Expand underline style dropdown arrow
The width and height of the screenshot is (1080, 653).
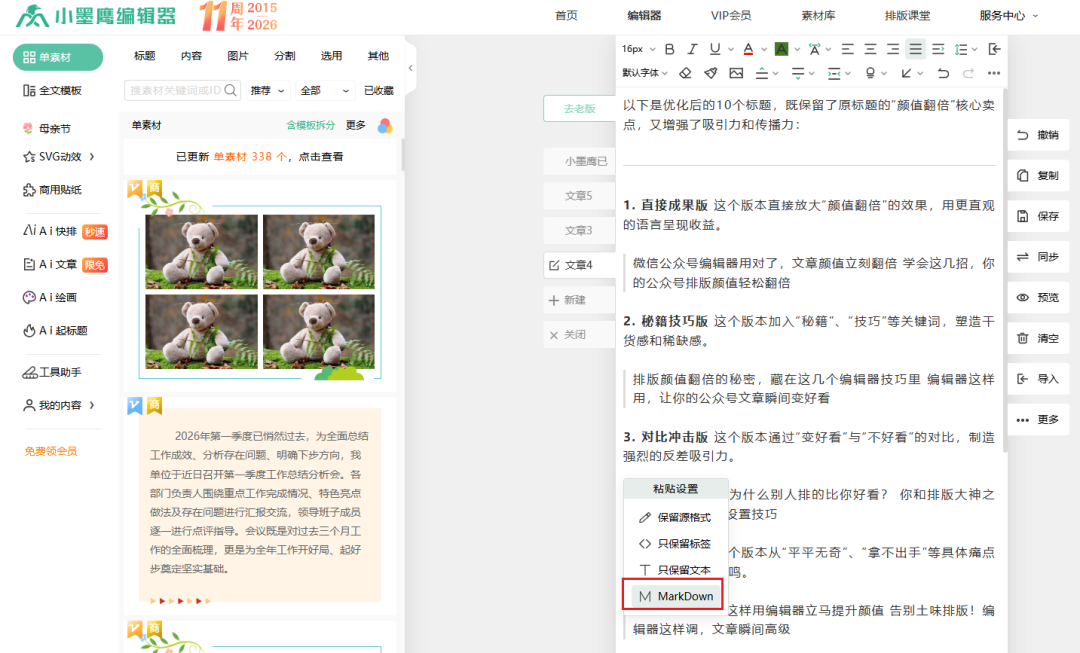coord(730,50)
